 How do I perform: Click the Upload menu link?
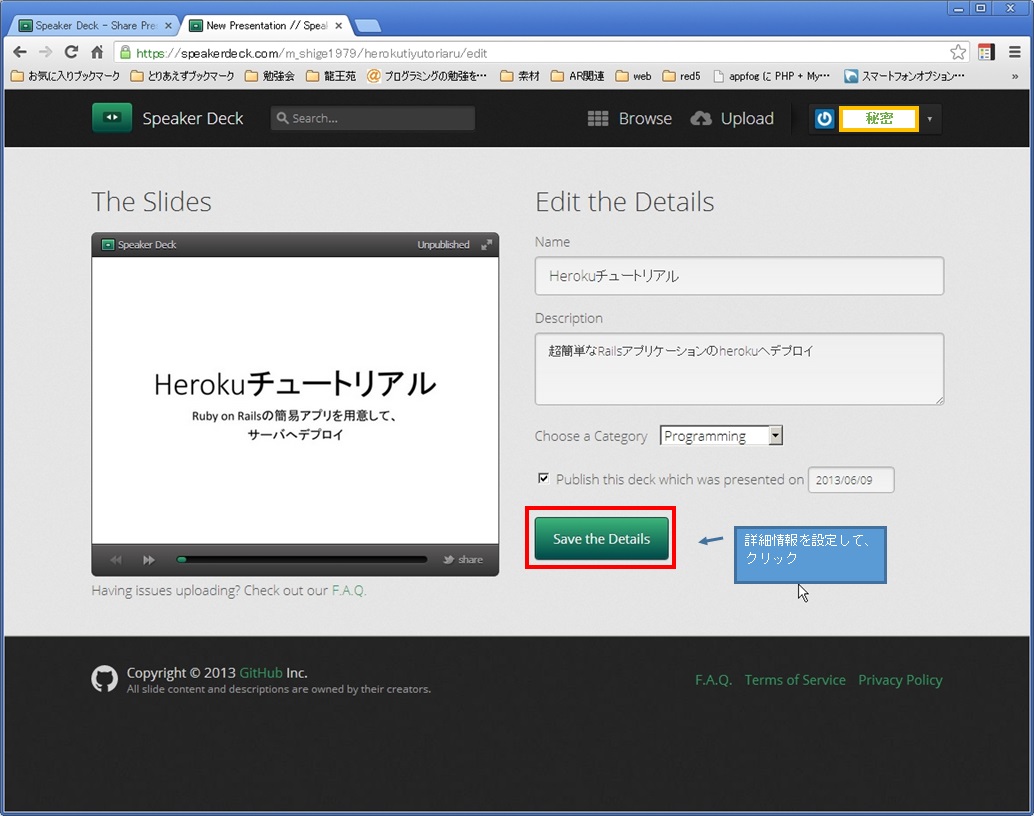tap(747, 119)
